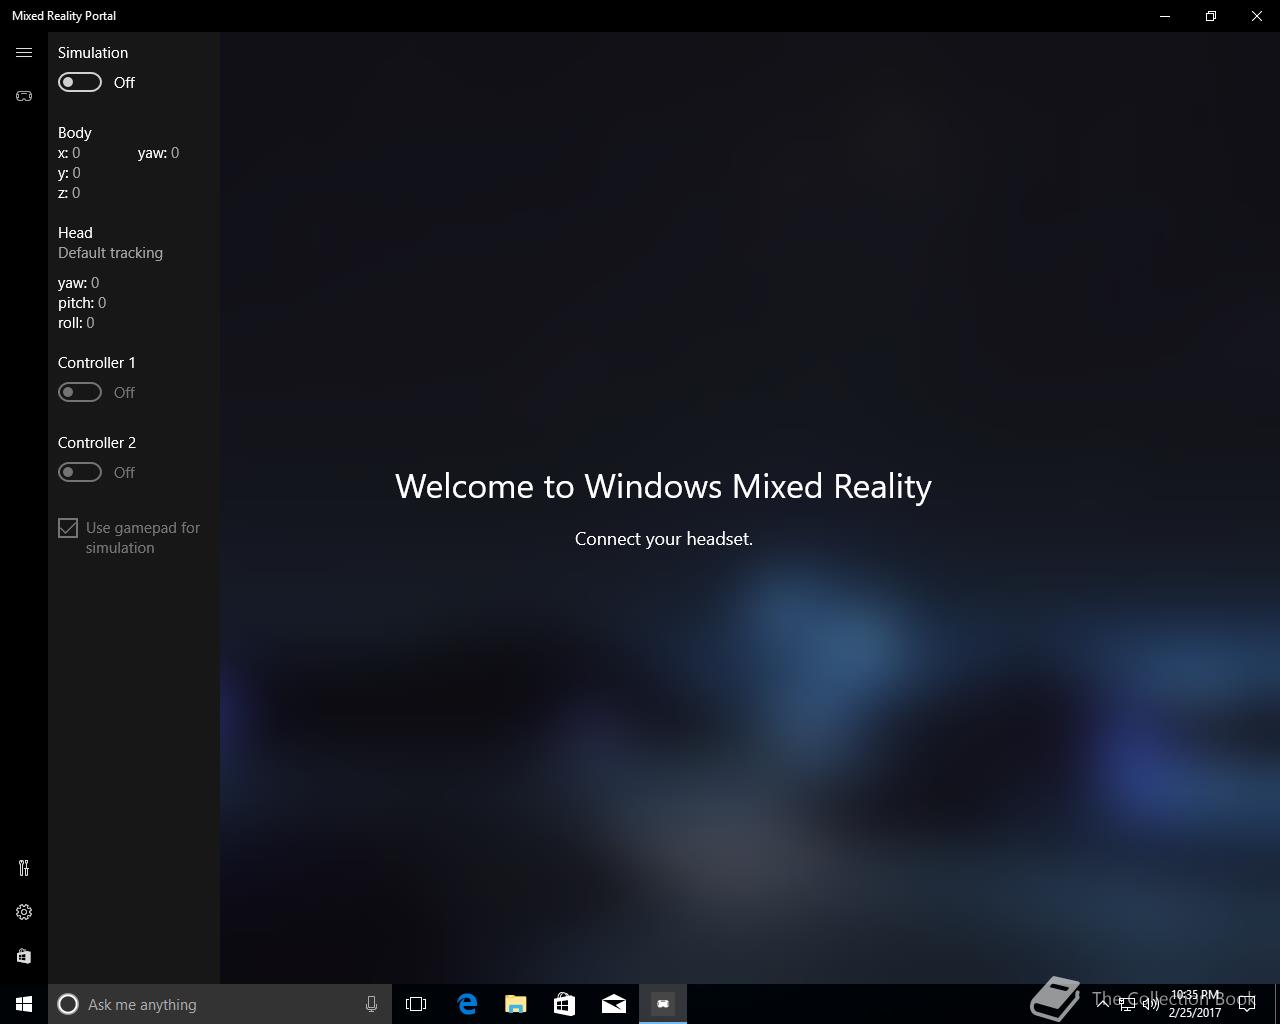Turn on the Simulation toggle
1280x1024 pixels.
(x=80, y=82)
